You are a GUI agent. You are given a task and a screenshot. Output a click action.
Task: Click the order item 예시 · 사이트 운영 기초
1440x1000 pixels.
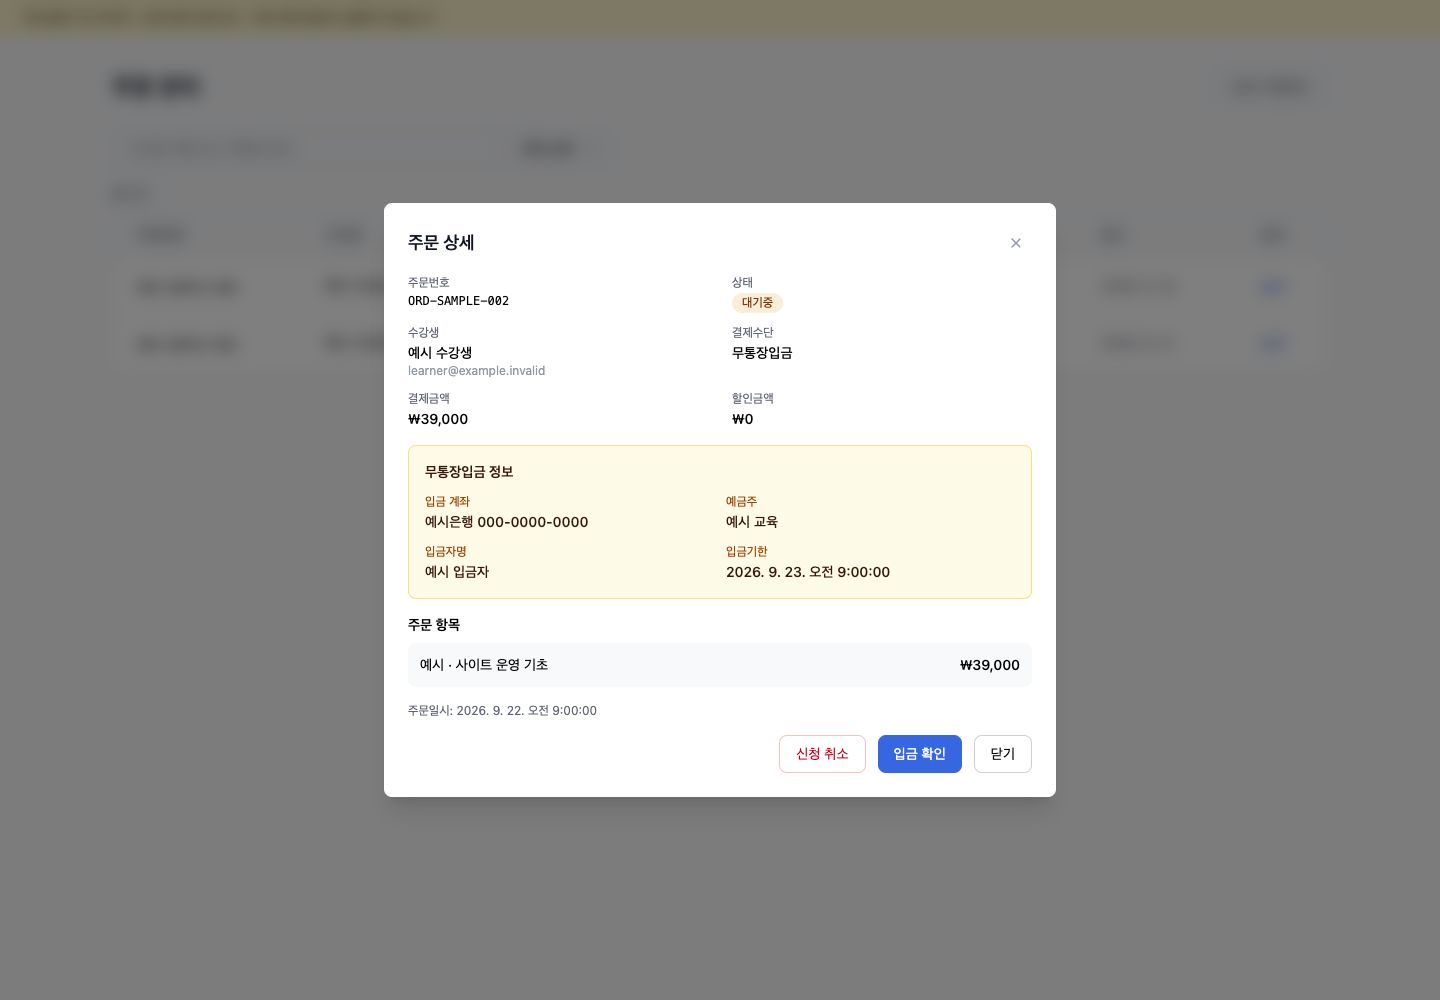click(x=484, y=665)
